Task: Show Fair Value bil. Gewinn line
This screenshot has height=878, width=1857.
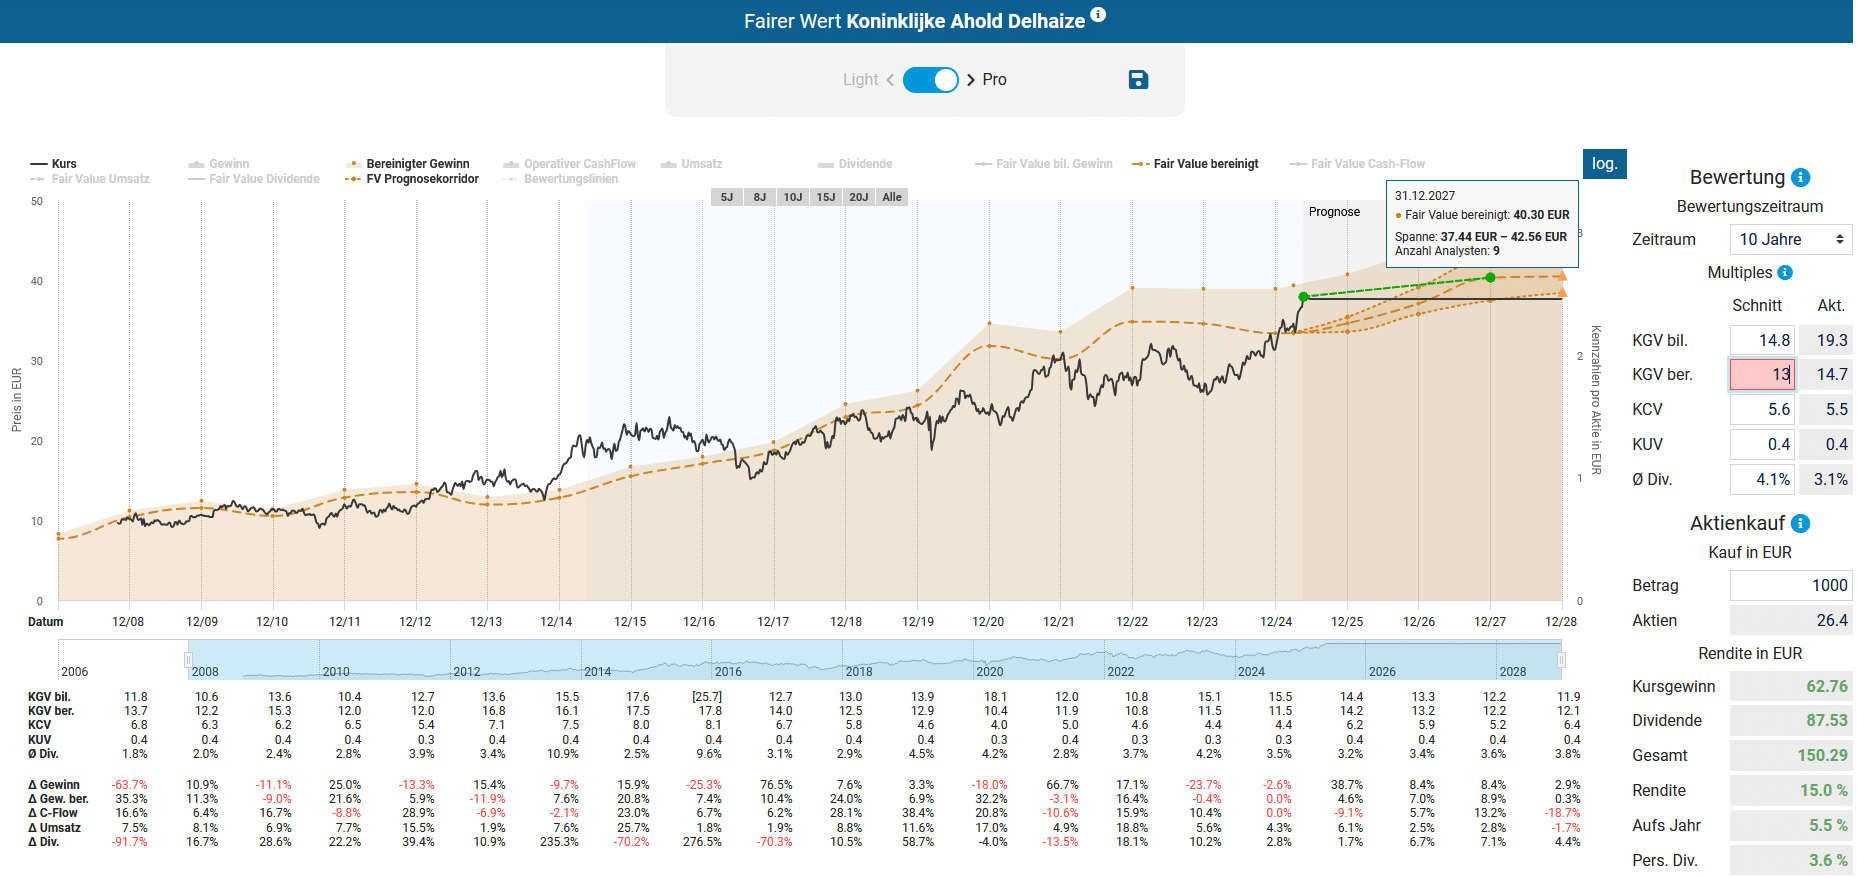Action: tap(1044, 164)
